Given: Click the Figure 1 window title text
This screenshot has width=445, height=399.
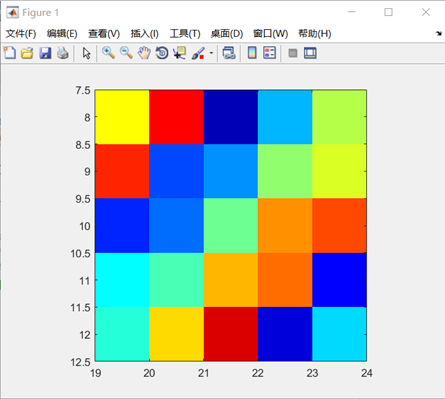Looking at the screenshot, I should point(41,13).
